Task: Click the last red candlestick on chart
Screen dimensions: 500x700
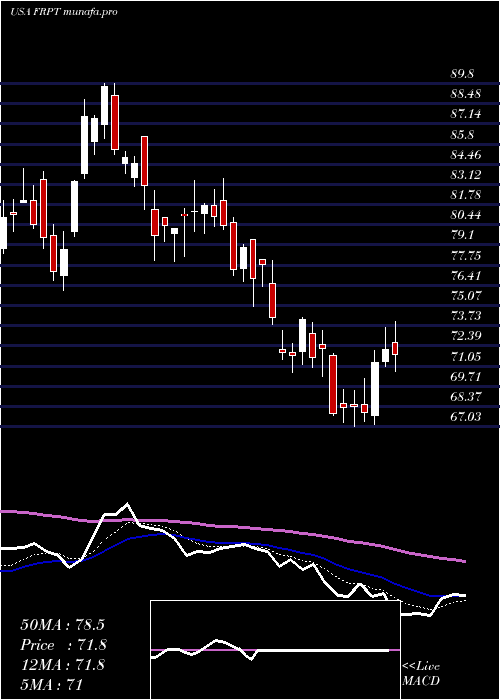Action: 395,348
